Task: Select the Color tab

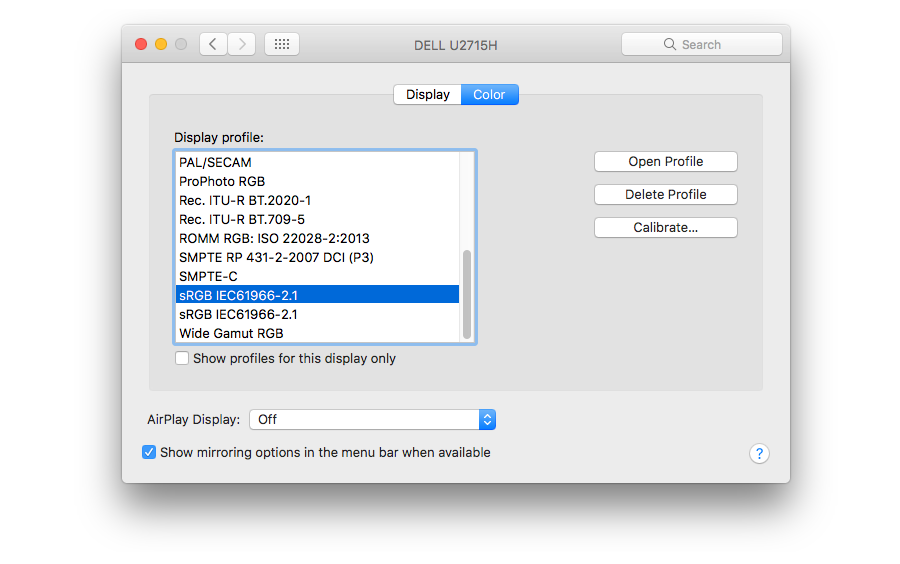Action: [490, 95]
